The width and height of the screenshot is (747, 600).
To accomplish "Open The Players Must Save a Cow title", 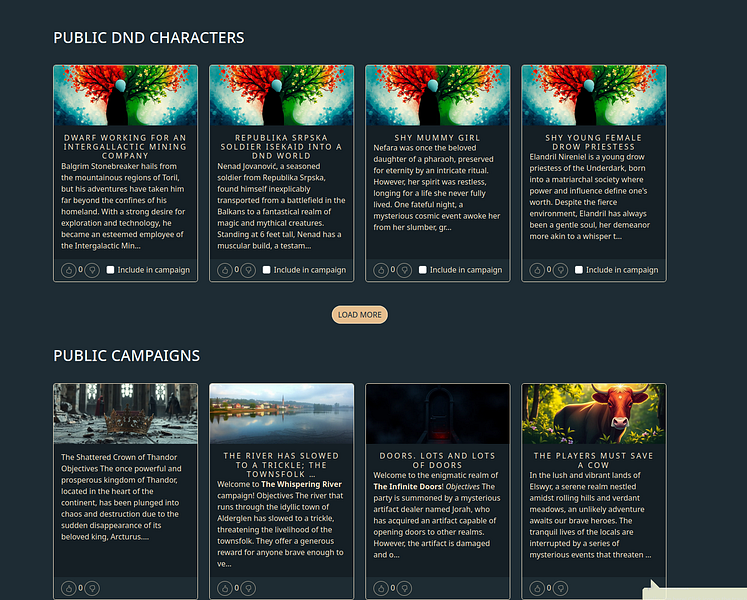I will [x=594, y=460].
